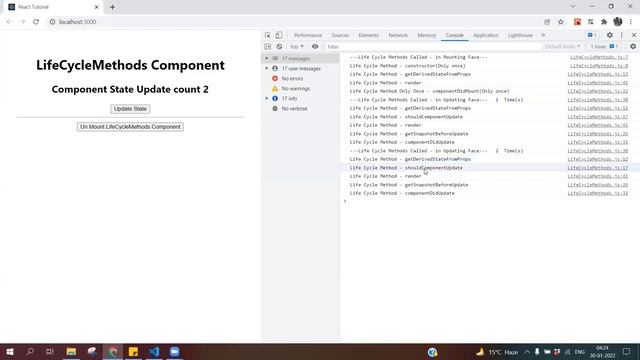Click the issues badge in DevTools tab bar
640x360 pixels.
[592, 35]
